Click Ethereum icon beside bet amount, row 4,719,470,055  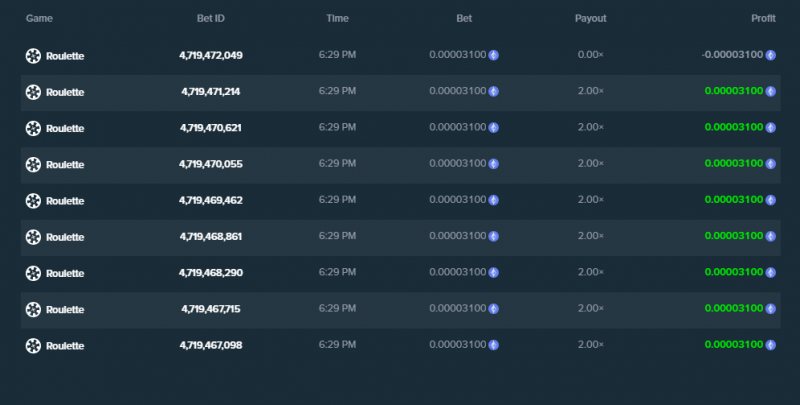tap(493, 164)
